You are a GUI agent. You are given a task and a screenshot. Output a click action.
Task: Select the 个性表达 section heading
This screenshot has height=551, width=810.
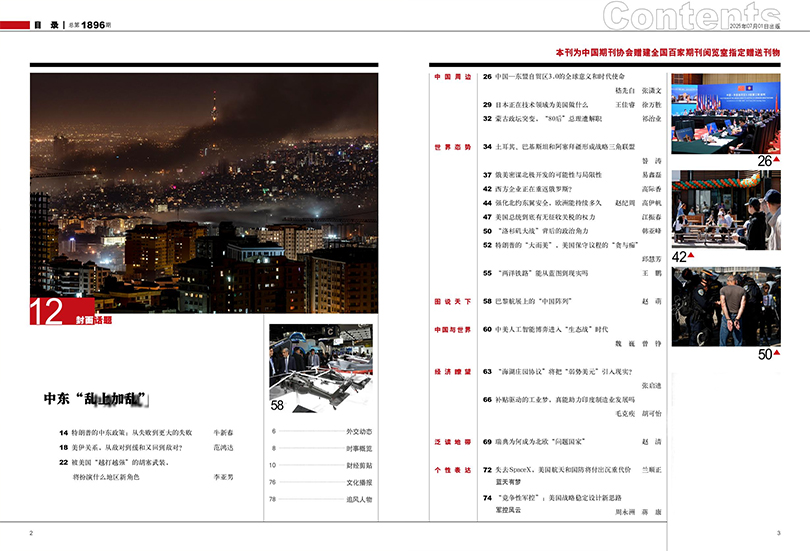point(452,469)
